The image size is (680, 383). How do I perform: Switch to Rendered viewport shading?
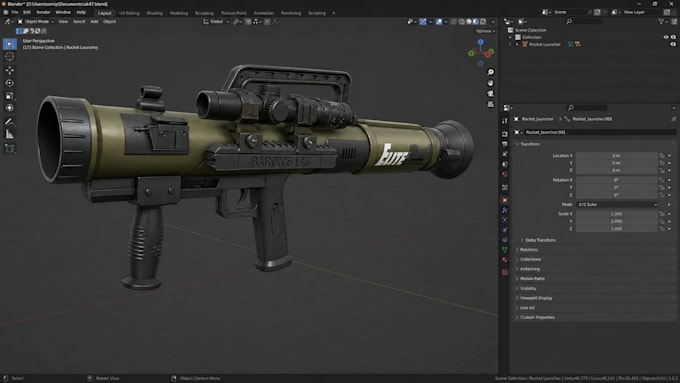(483, 22)
